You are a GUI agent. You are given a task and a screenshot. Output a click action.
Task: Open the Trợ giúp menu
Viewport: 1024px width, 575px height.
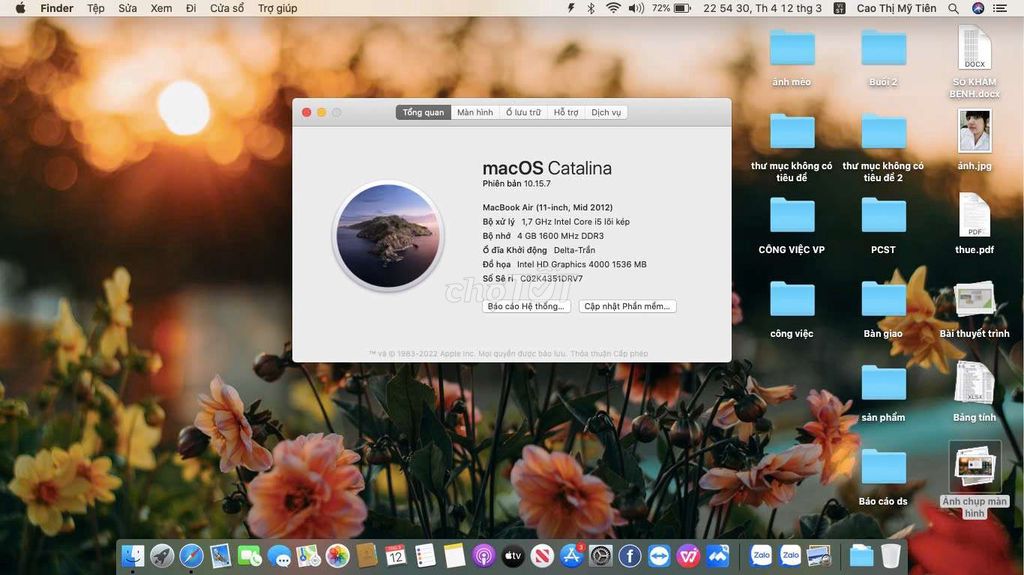click(x=278, y=8)
